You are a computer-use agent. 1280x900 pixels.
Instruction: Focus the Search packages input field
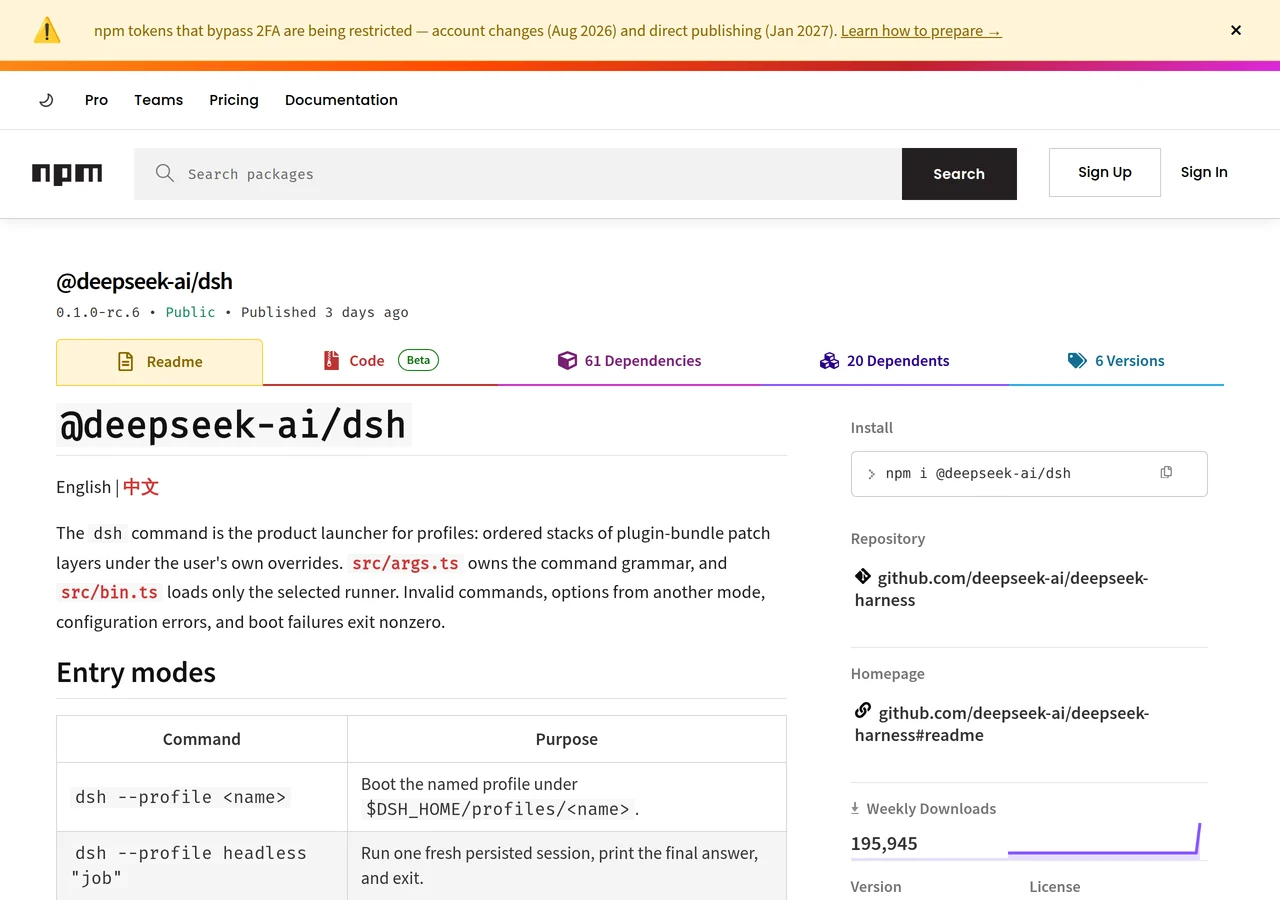[518, 174]
